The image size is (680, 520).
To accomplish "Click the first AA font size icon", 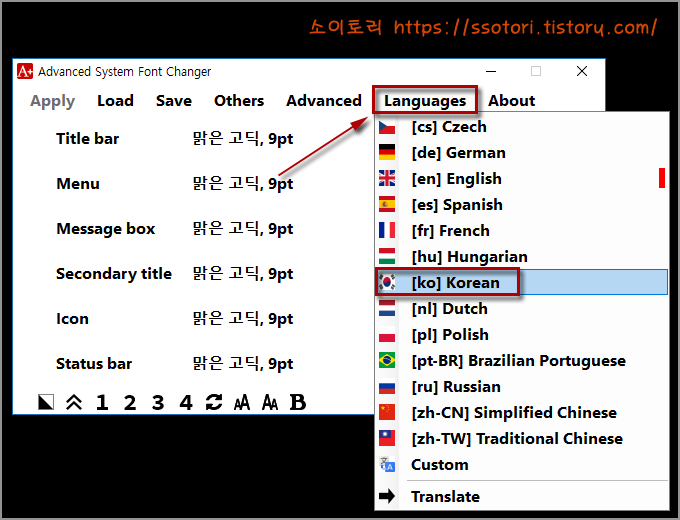I will click(x=242, y=402).
